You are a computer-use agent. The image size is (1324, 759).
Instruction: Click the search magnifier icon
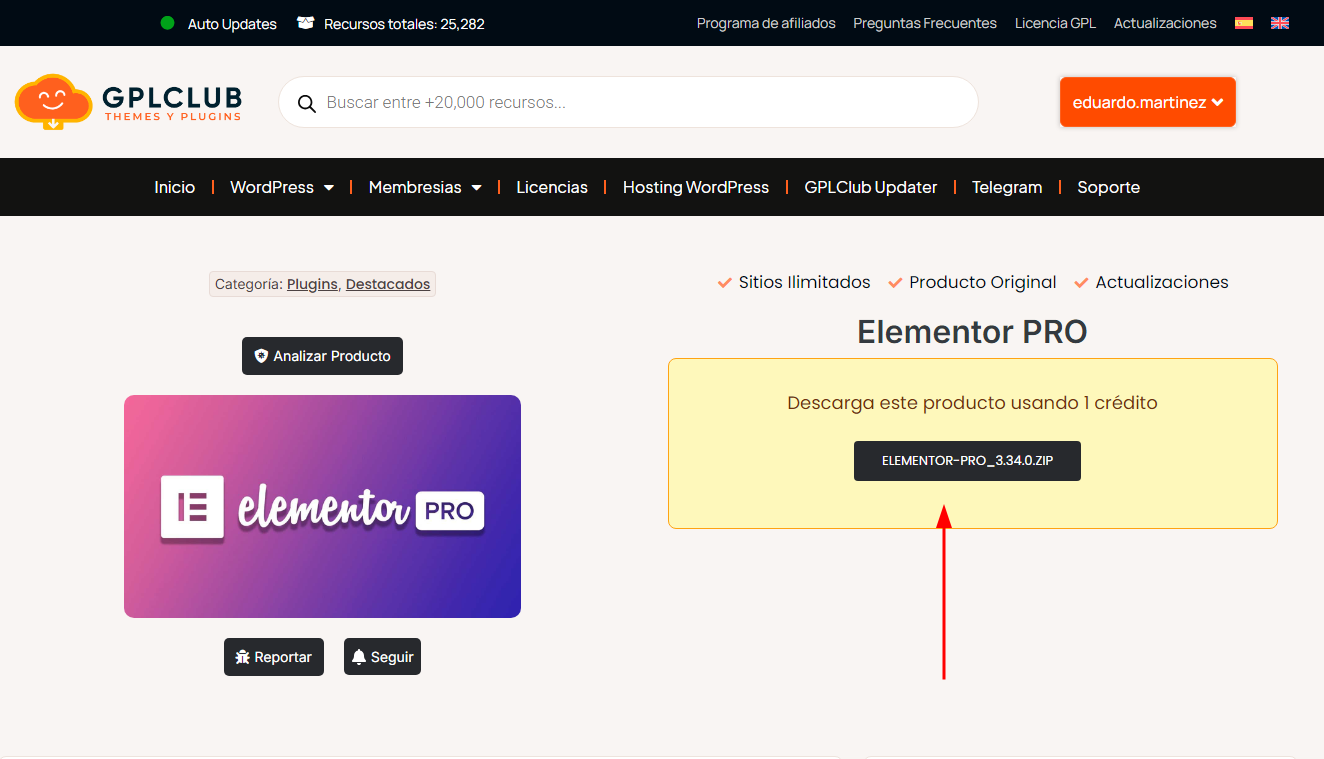(307, 103)
